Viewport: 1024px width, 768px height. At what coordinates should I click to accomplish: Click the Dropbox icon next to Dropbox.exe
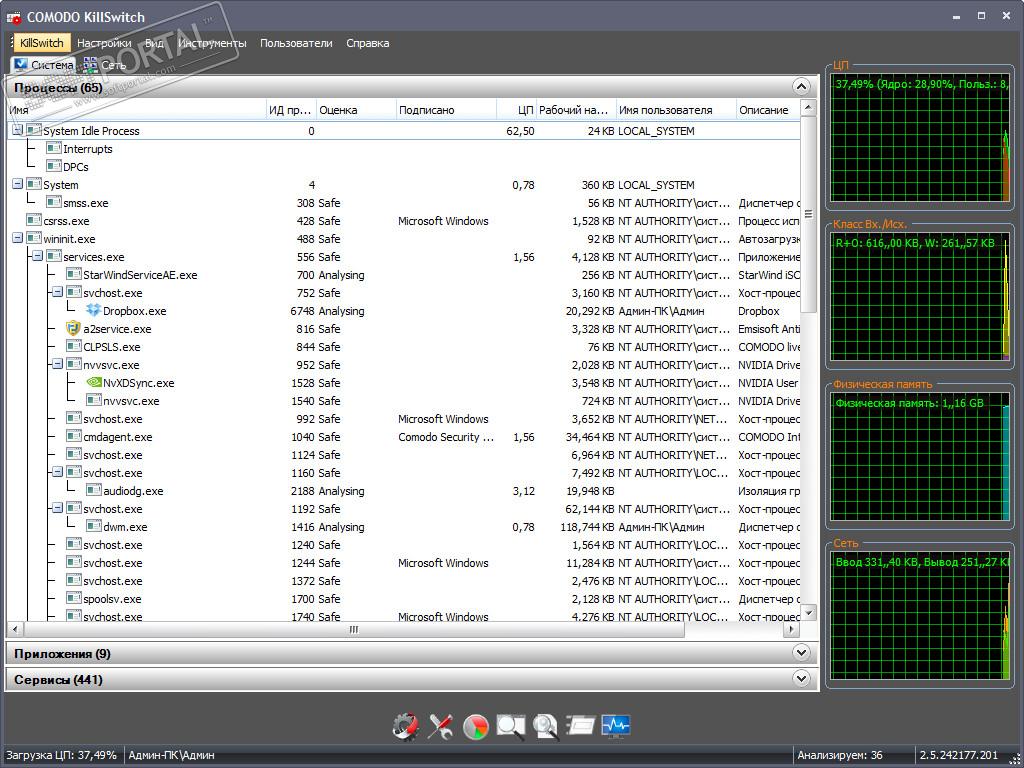pyautogui.click(x=93, y=310)
